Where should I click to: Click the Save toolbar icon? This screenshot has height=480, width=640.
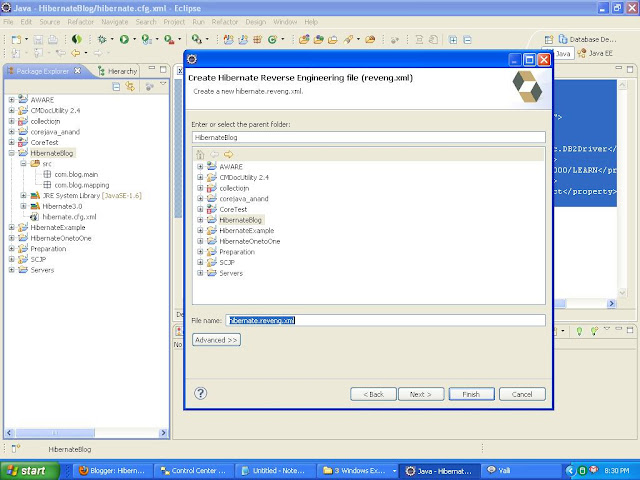38,40
